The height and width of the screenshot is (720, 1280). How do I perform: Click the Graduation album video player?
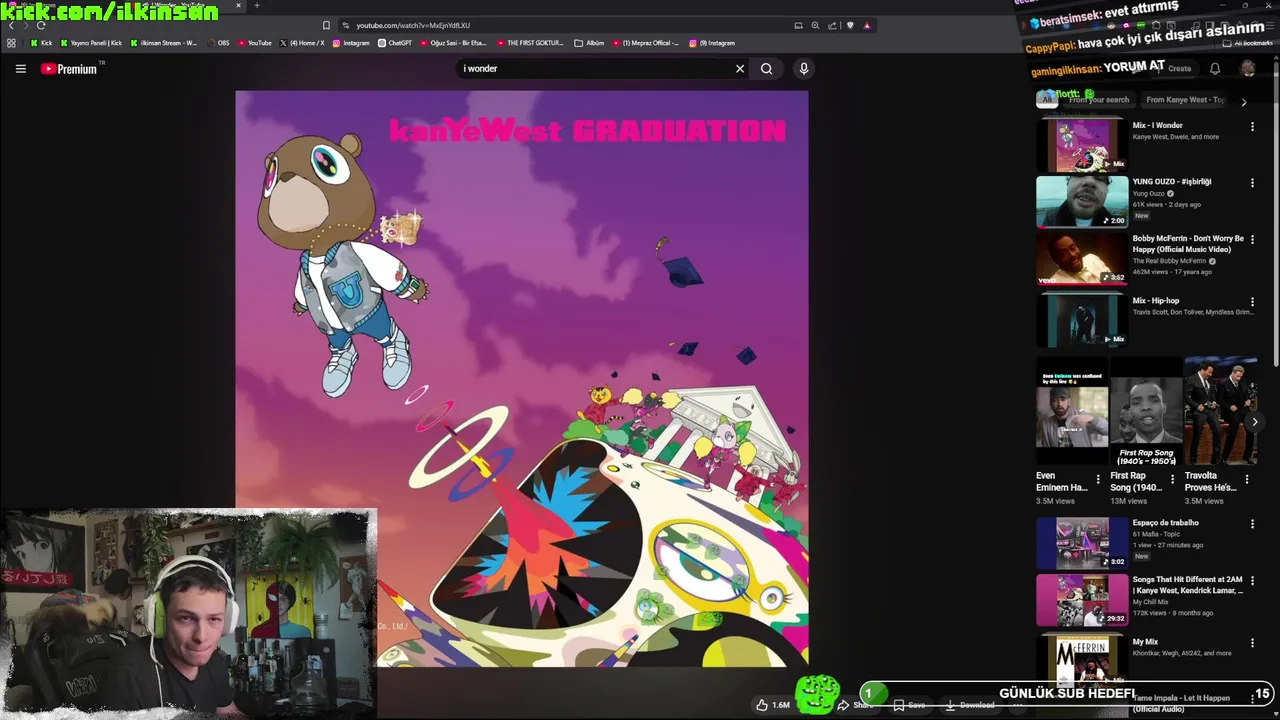click(522, 379)
